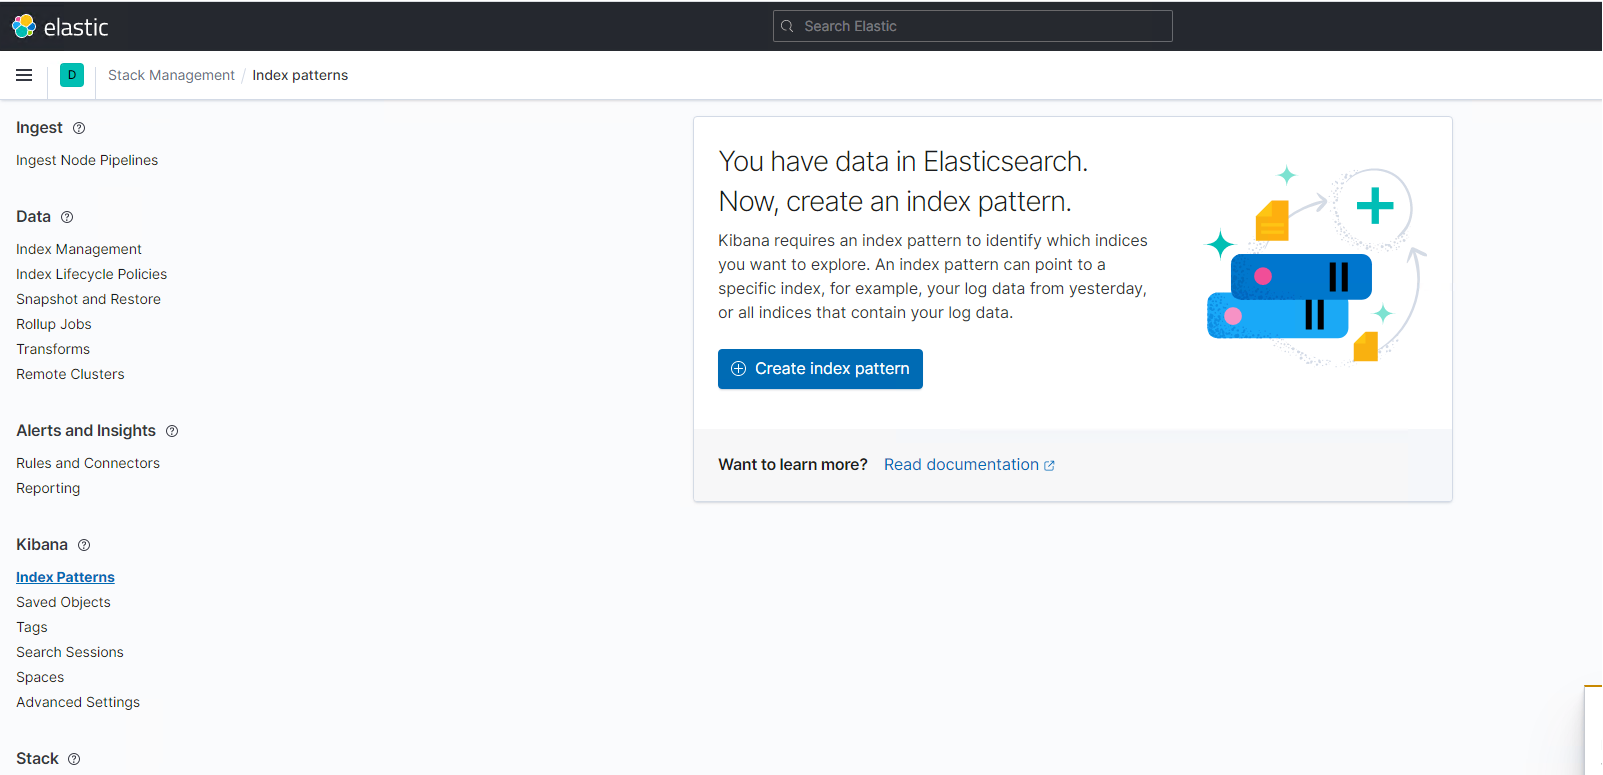Open Remote Clusters
Image resolution: width=1603 pixels, height=775 pixels.
70,374
